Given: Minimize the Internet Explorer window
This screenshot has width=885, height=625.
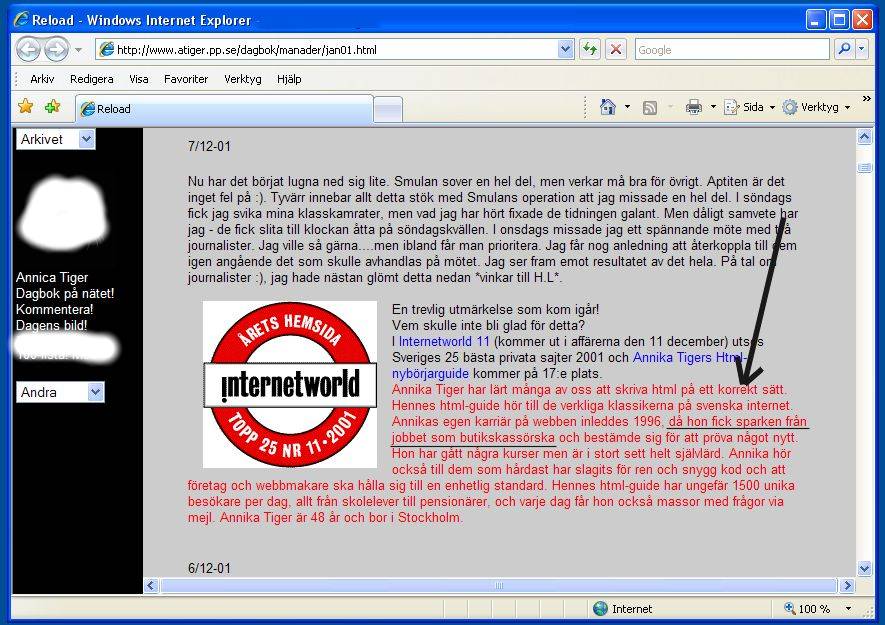Looking at the screenshot, I should point(816,20).
